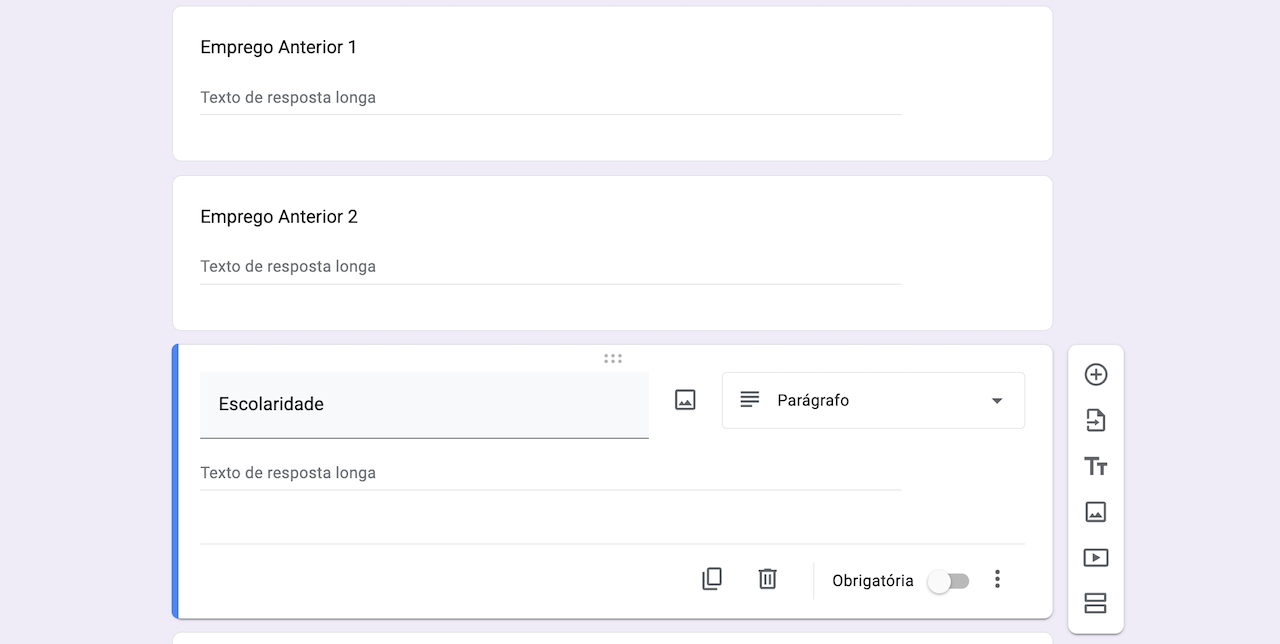
Task: Click long answer text under Emprego Anterior 1
Action: (x=288, y=98)
